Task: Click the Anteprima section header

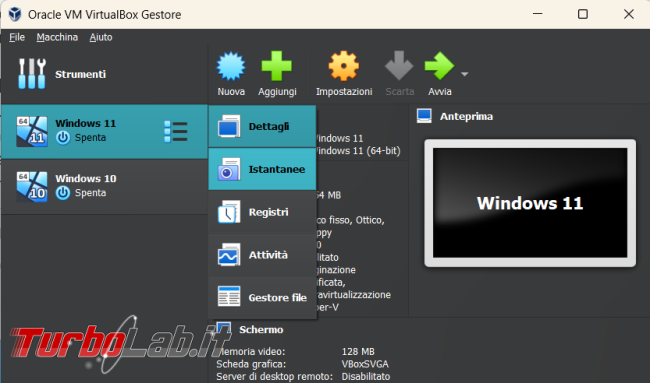Action: point(466,116)
